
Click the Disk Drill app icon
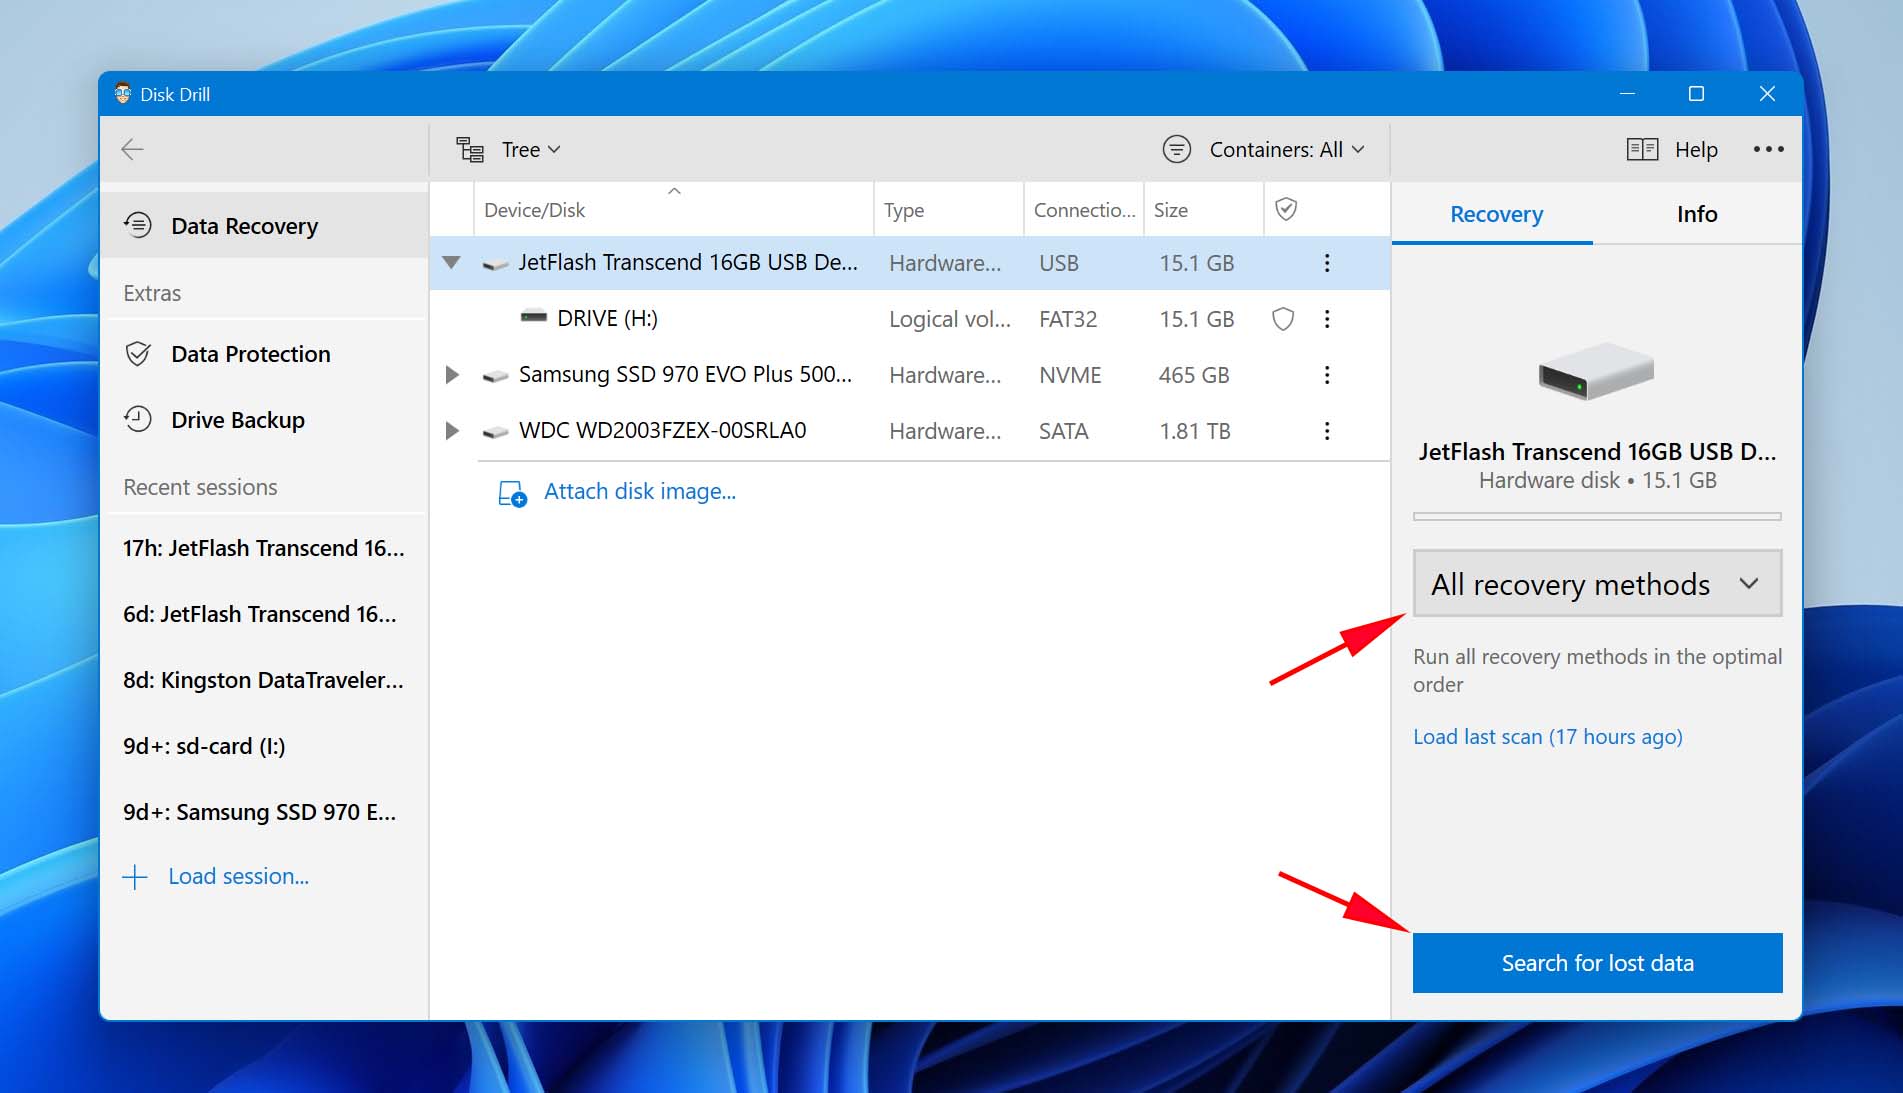pyautogui.click(x=123, y=93)
